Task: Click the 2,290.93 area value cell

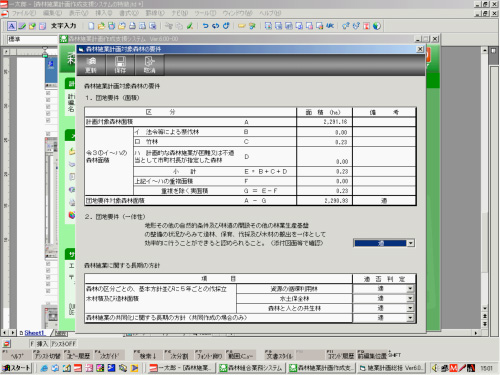Action: (324, 201)
